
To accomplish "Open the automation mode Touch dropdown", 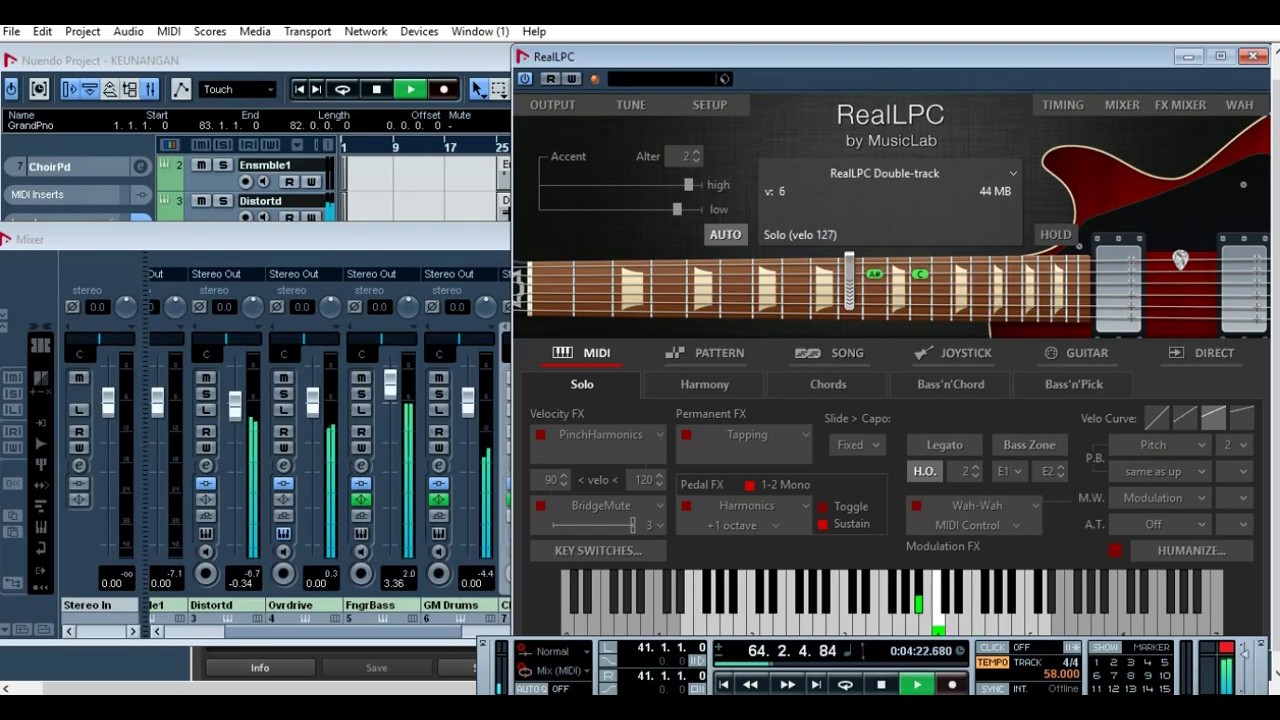I will 238,90.
